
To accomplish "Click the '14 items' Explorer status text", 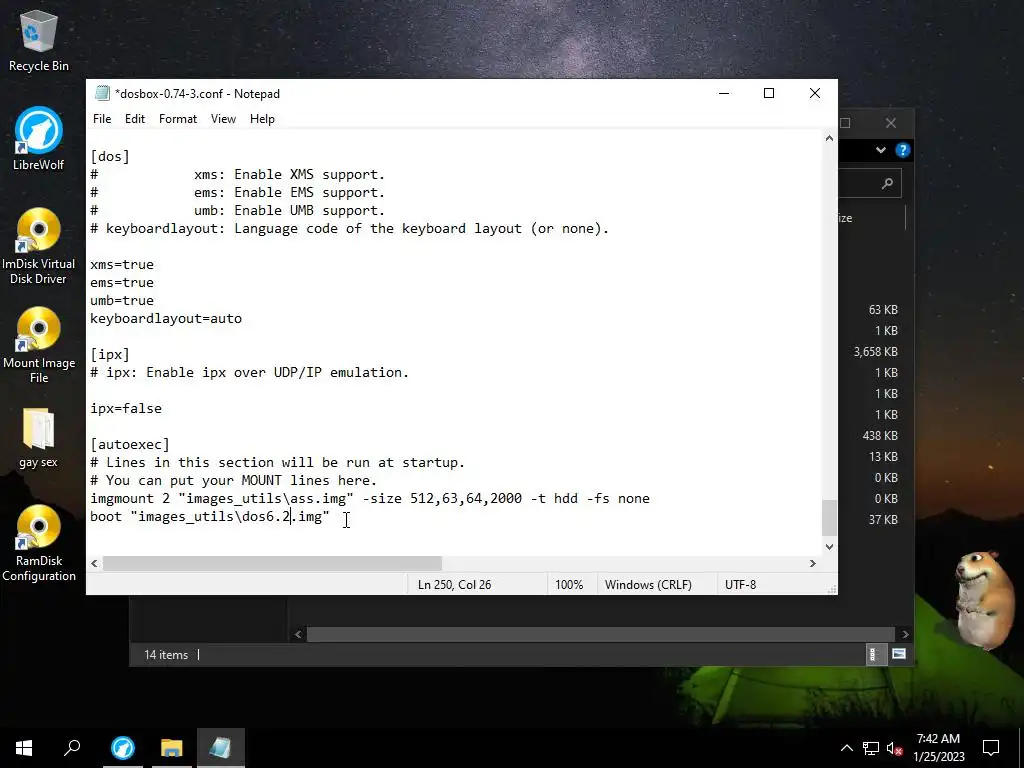I will click(x=166, y=654).
